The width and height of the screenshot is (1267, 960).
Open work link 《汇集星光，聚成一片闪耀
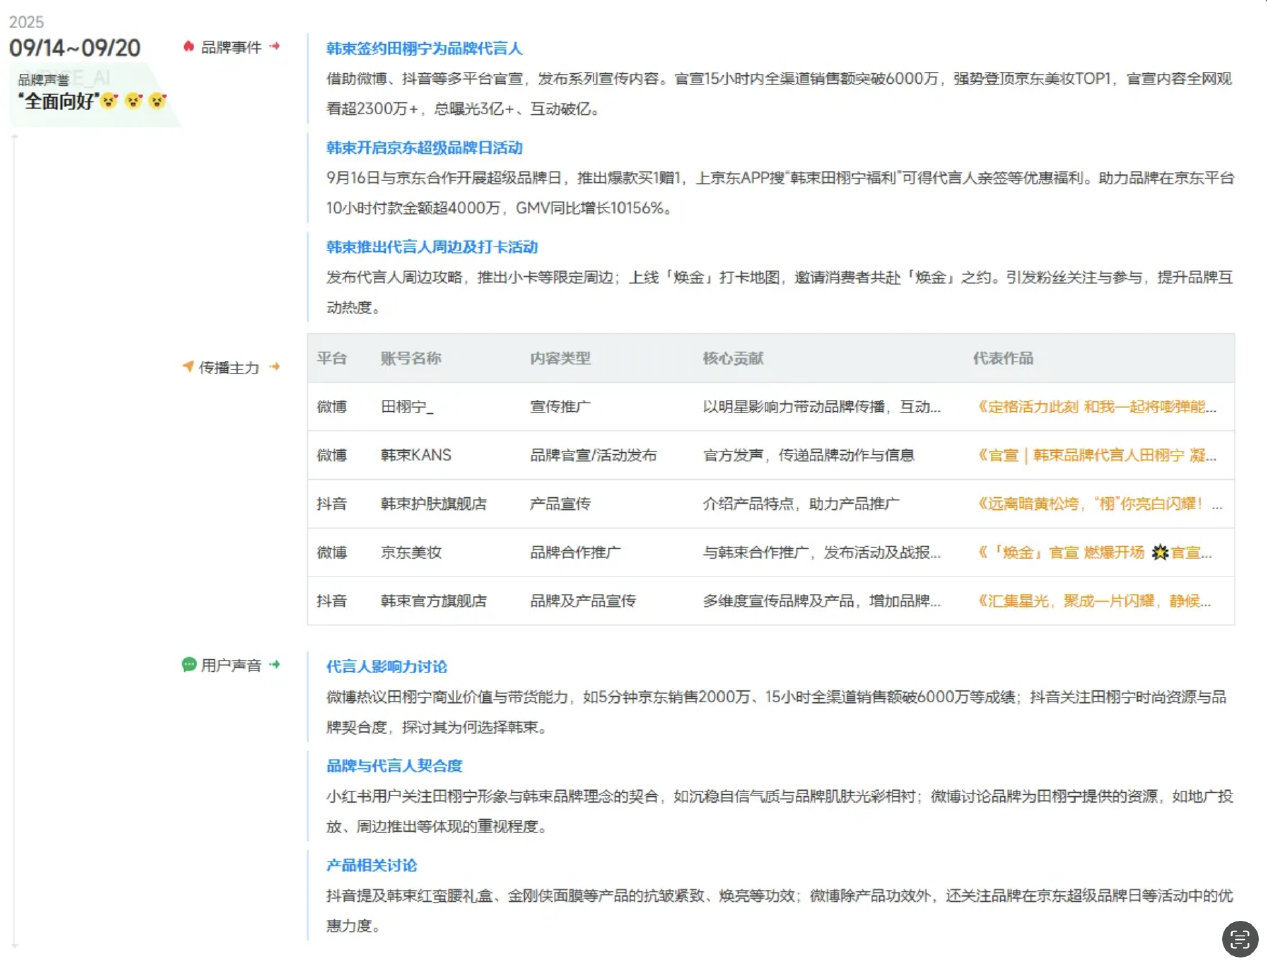[1093, 601]
